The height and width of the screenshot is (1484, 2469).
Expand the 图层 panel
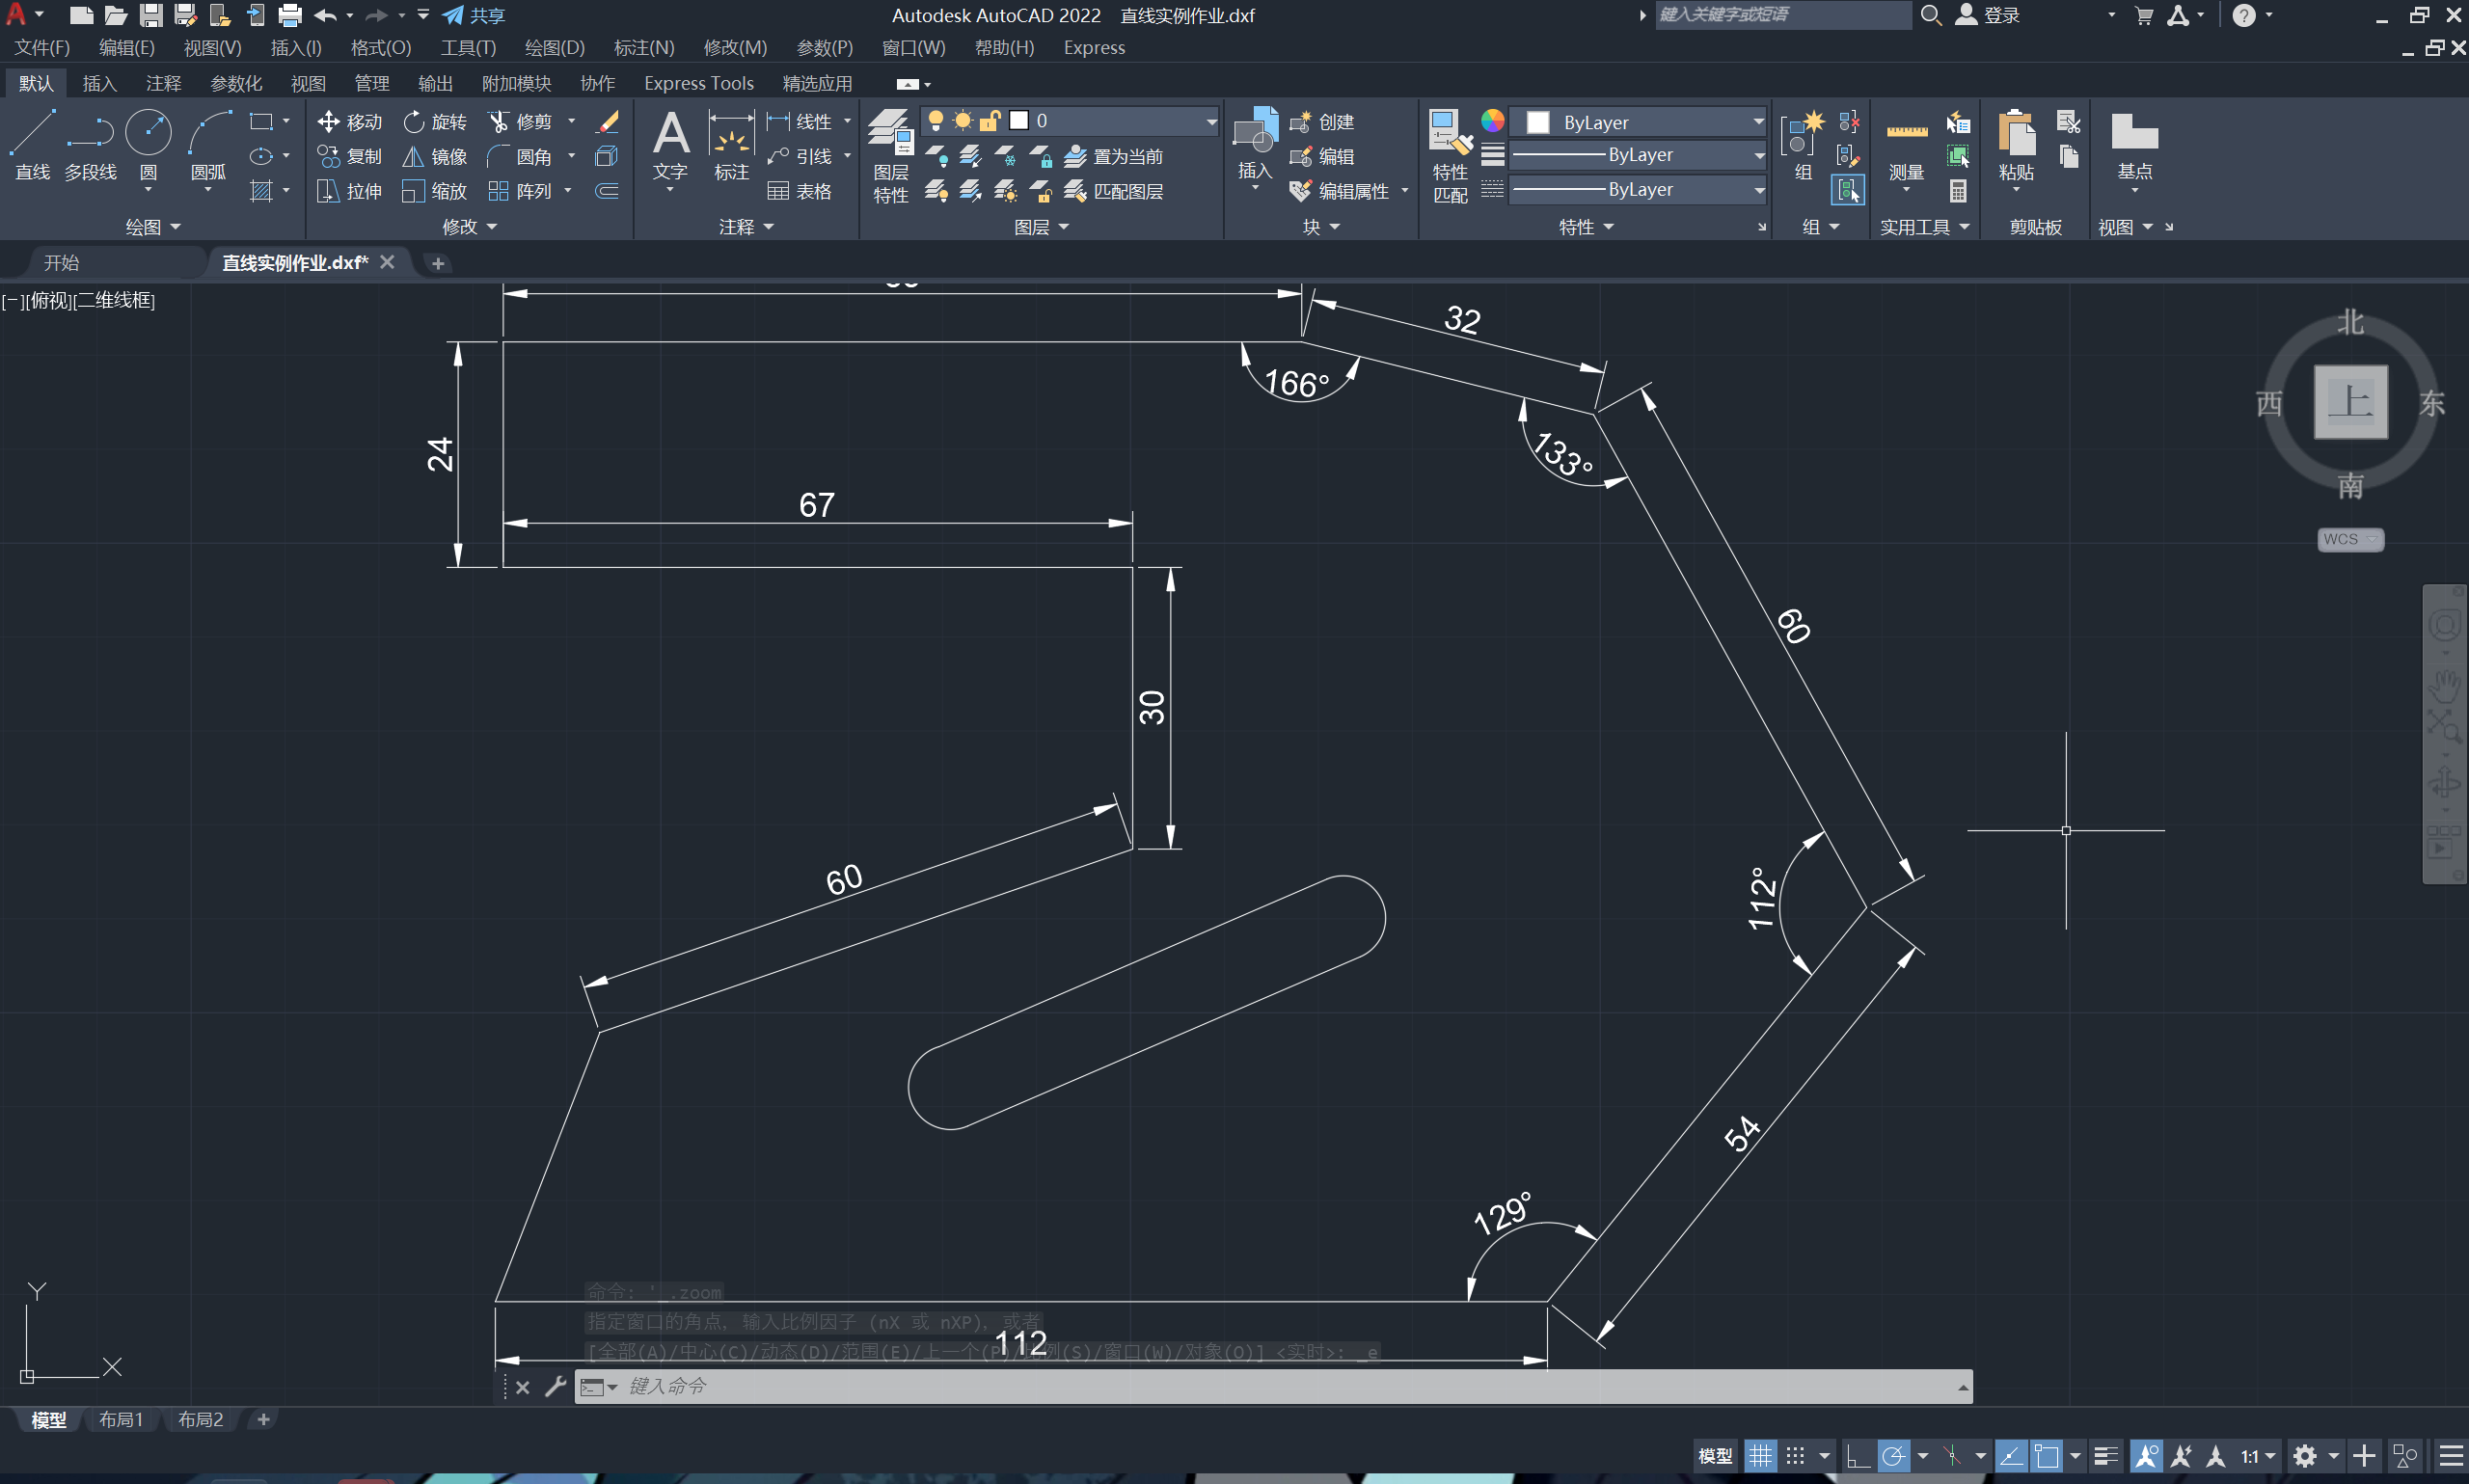click(1041, 227)
